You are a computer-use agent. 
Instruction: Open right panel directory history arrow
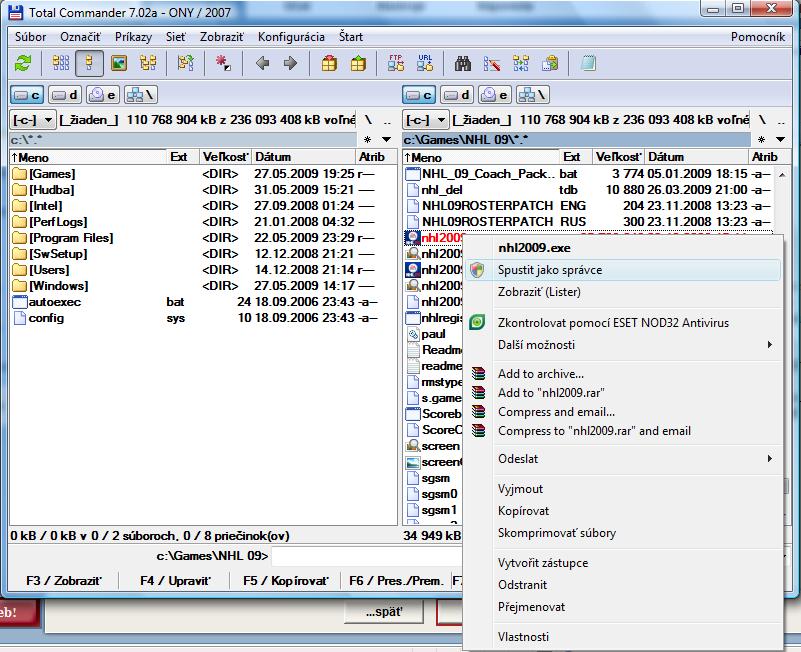[x=780, y=139]
